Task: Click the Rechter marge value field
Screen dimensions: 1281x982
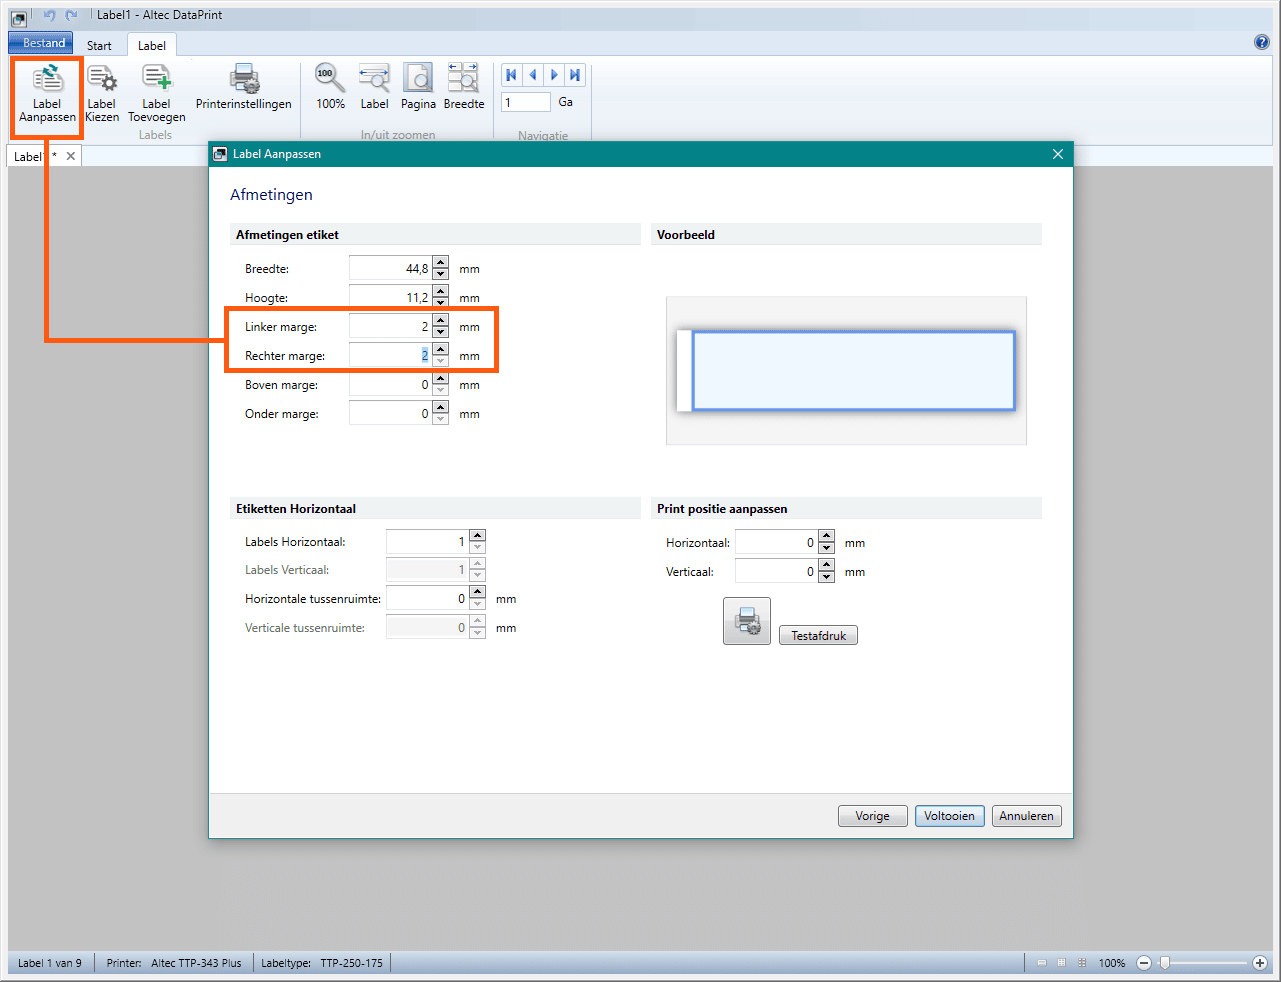Action: pyautogui.click(x=390, y=355)
